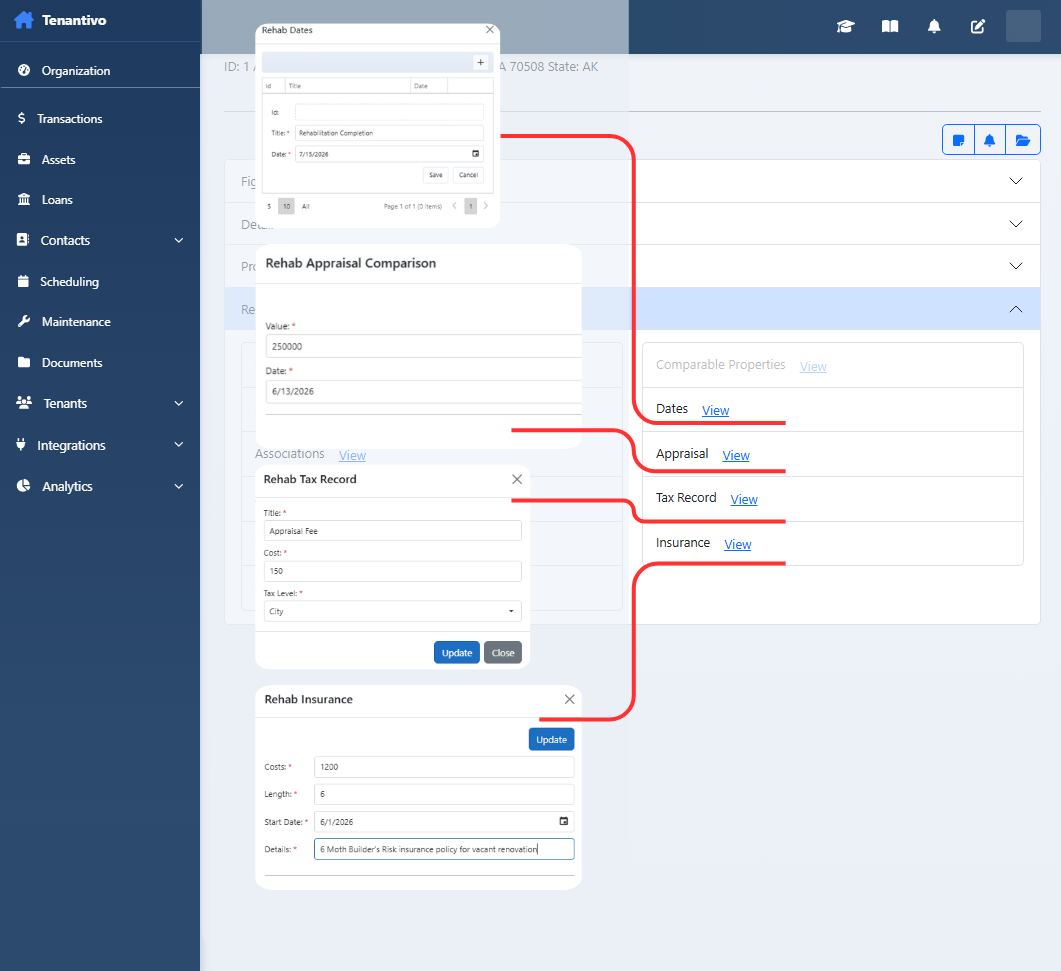
Task: Open the Tax Level dropdown showing City
Action: [x=392, y=611]
